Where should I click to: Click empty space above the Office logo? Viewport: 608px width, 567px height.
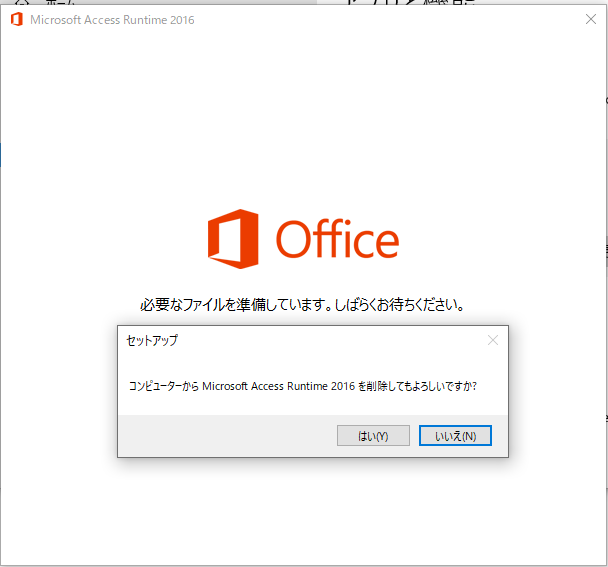pyautogui.click(x=300, y=130)
